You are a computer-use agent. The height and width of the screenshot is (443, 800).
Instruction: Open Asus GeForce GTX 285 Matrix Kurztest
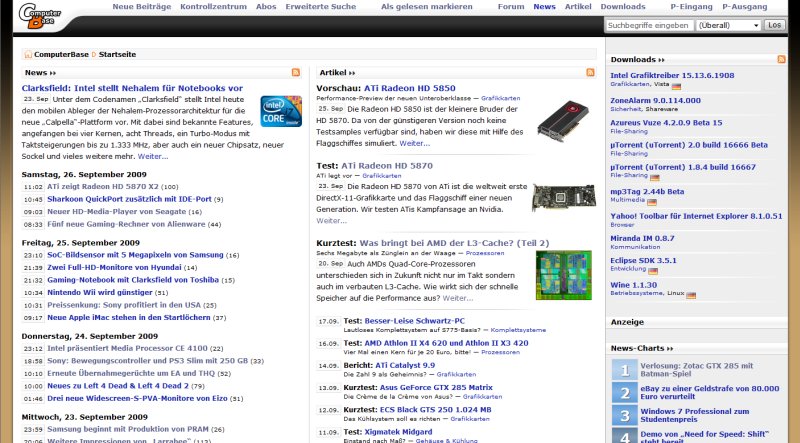pyautogui.click(x=436, y=387)
